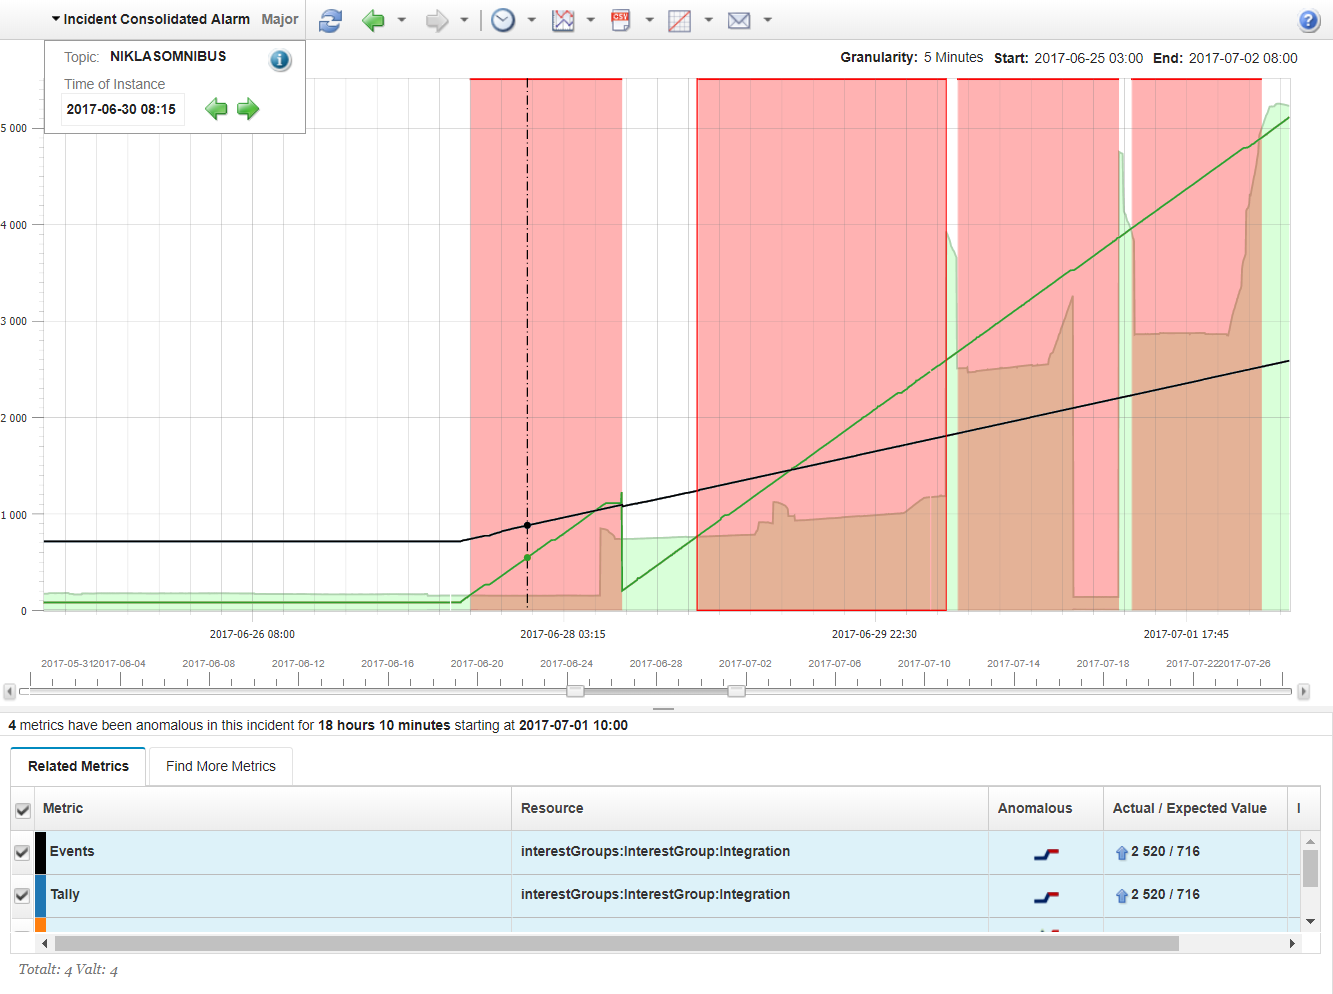Image resolution: width=1333 pixels, height=994 pixels.
Task: Go to next time of instance
Action: (248, 109)
